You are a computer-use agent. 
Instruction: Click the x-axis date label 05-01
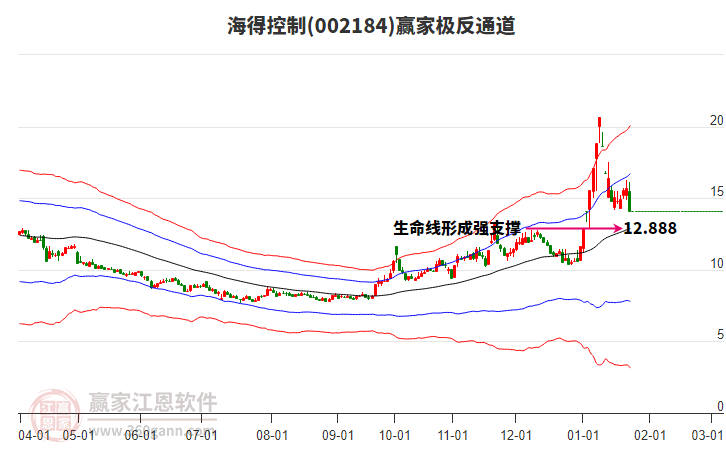coord(78,436)
